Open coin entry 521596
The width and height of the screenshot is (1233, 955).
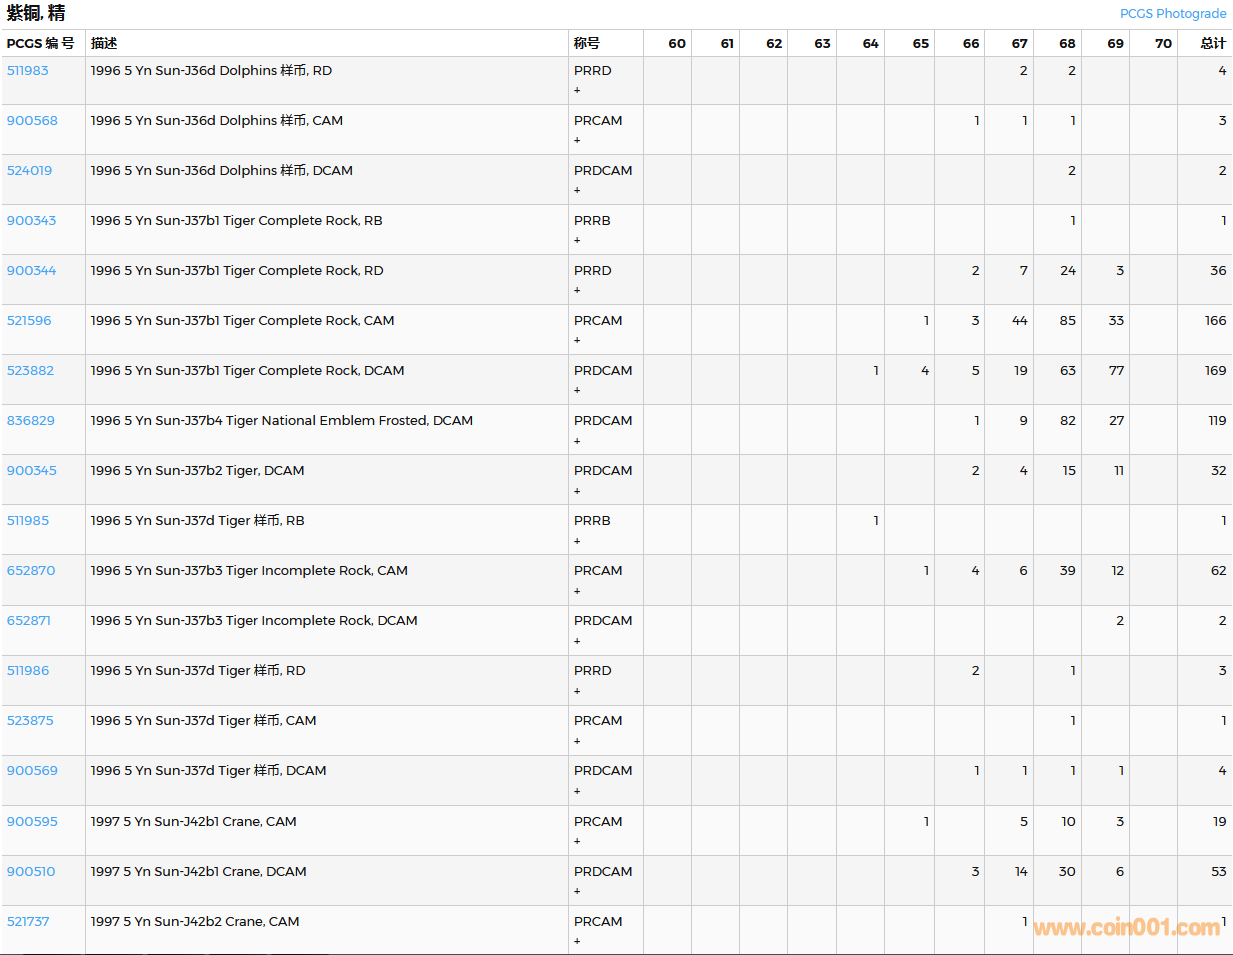(29, 321)
